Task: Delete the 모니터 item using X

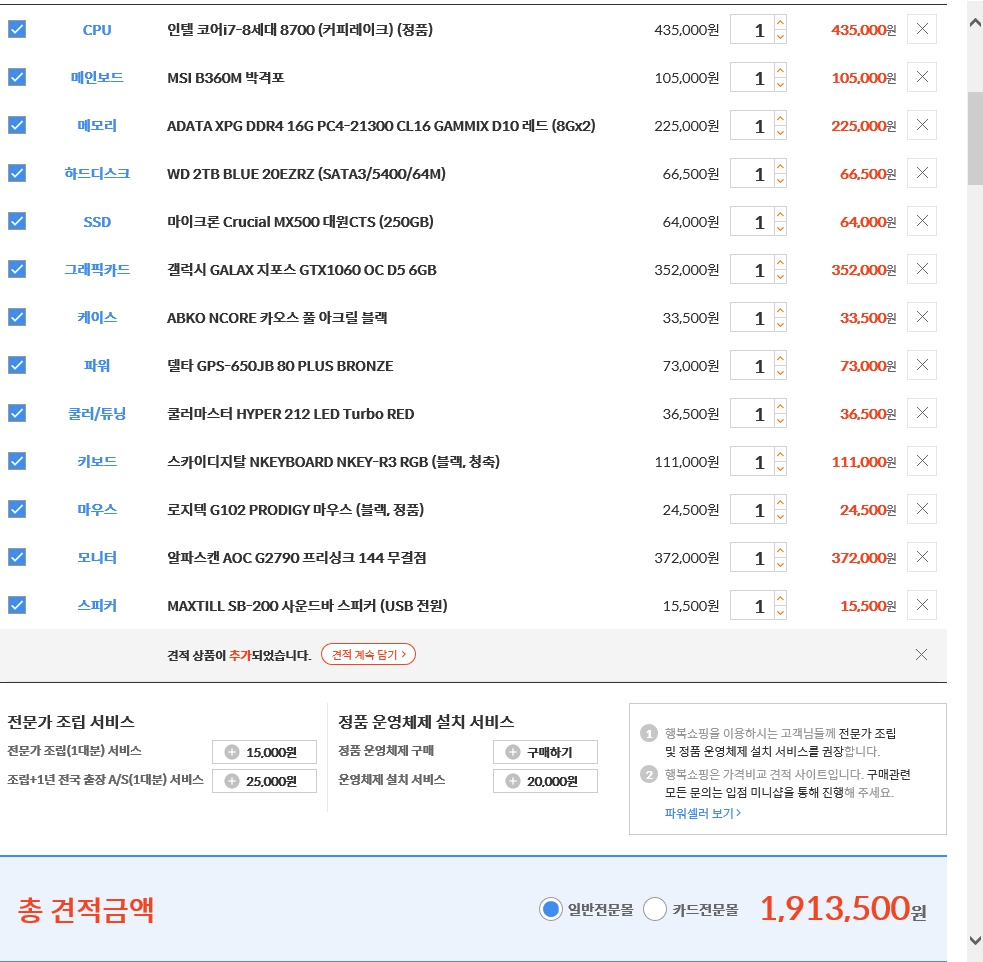Action: [x=922, y=557]
